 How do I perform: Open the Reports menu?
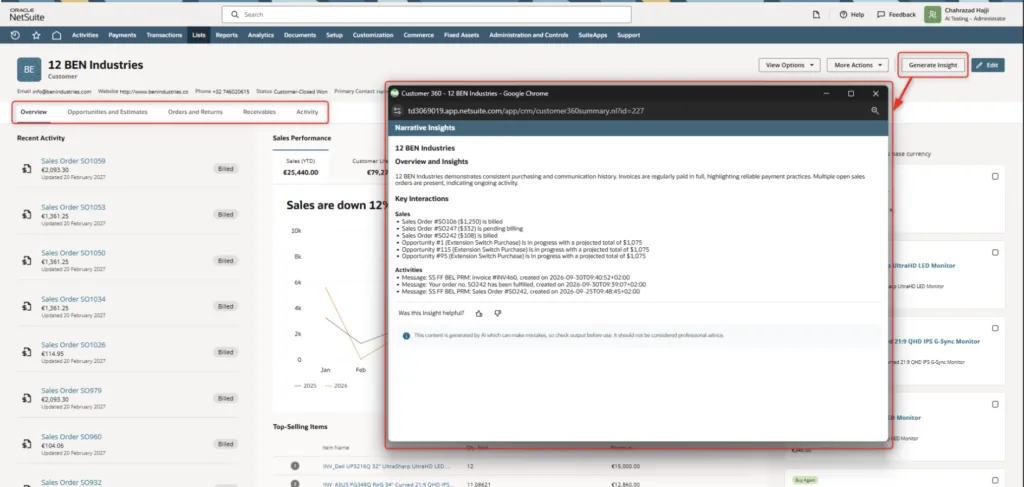click(227, 35)
